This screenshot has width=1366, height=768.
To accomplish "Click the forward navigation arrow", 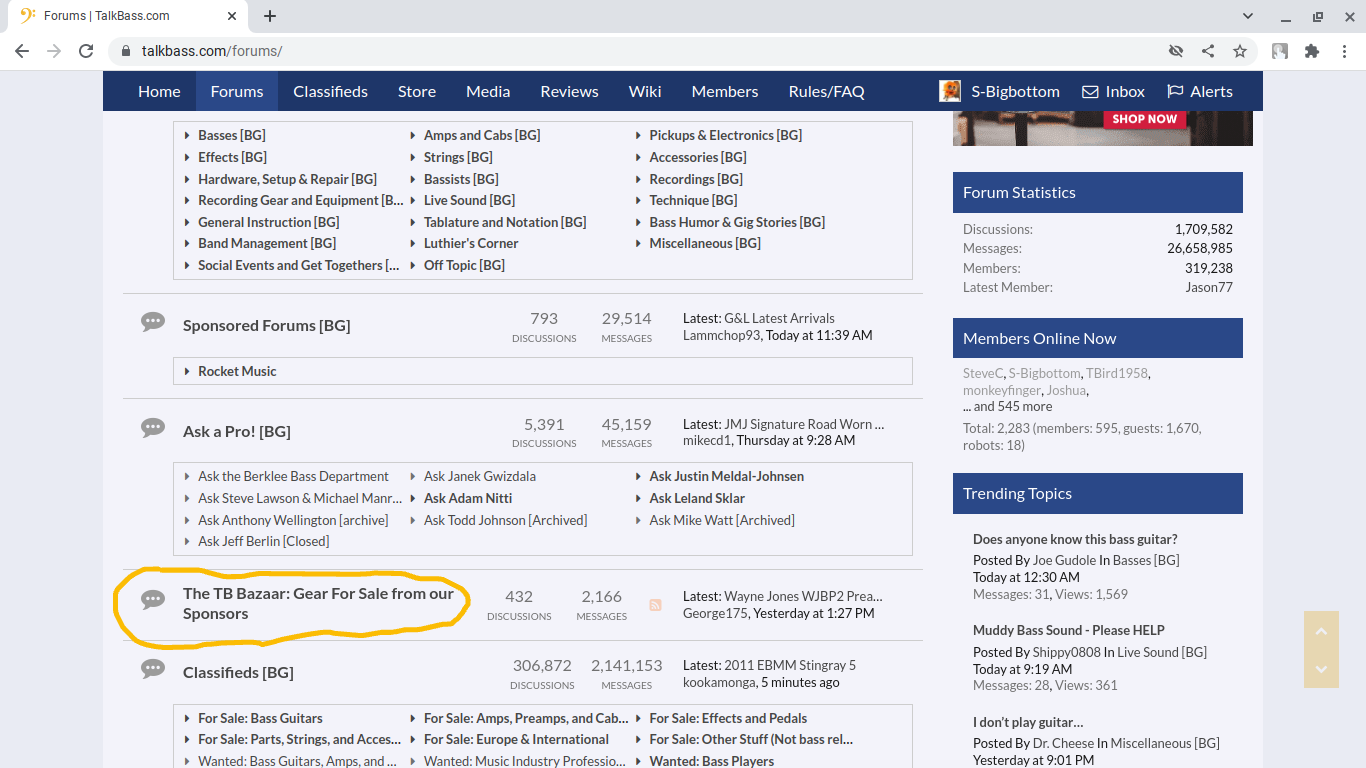I will (x=54, y=51).
